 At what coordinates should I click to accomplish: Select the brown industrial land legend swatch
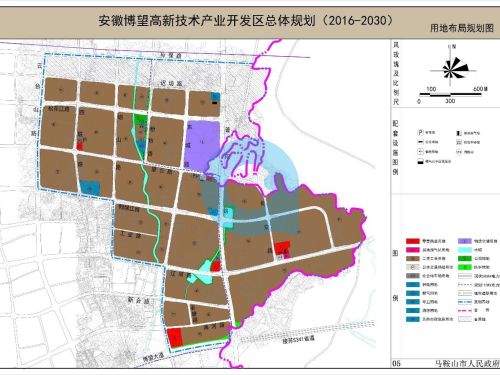coord(413,258)
